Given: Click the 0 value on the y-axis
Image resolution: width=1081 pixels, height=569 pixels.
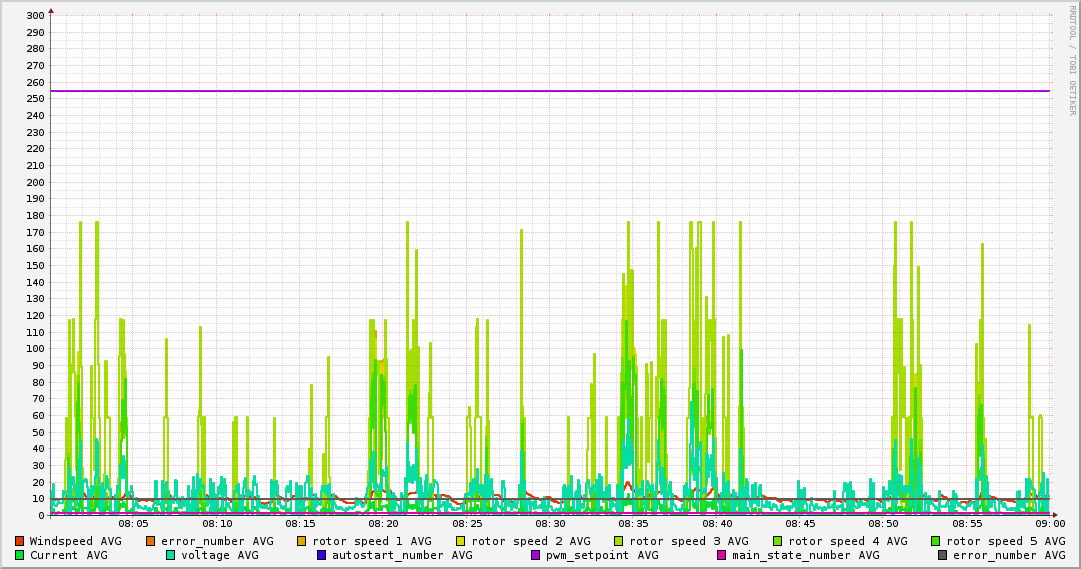Looking at the screenshot, I should [41, 515].
